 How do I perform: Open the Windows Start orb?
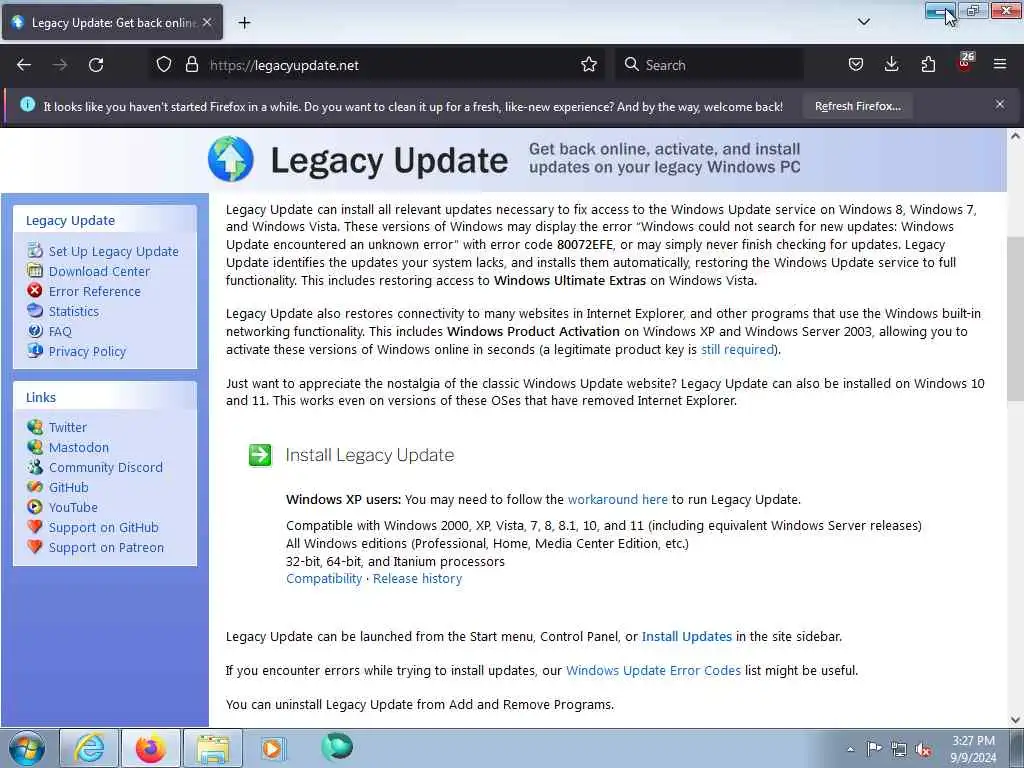27,748
